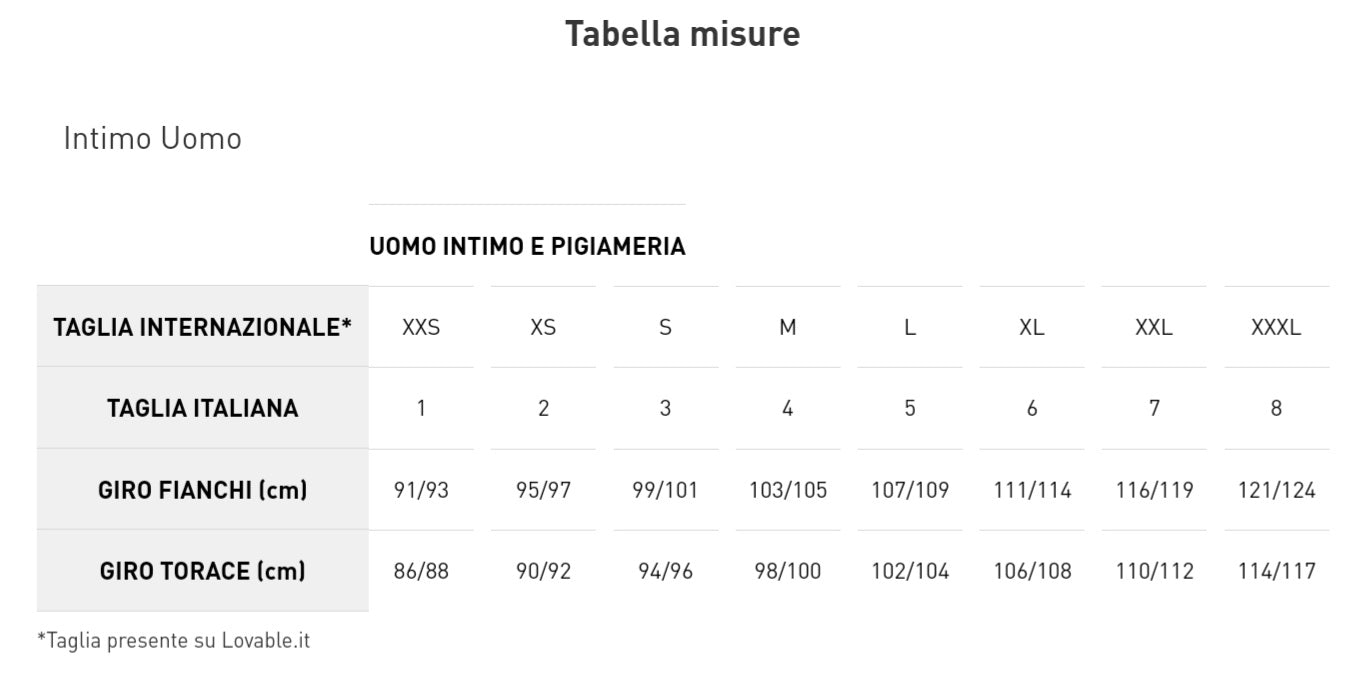
Task: Click the Lovable.it footnote text
Action: click(173, 640)
